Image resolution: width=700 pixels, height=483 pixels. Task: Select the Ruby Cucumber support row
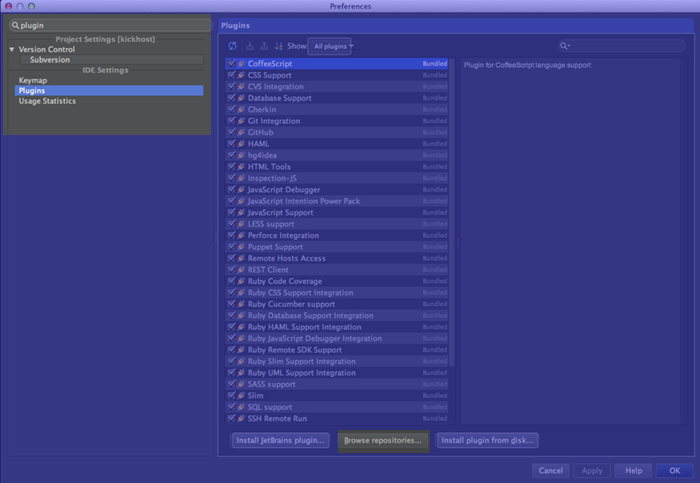tap(337, 304)
